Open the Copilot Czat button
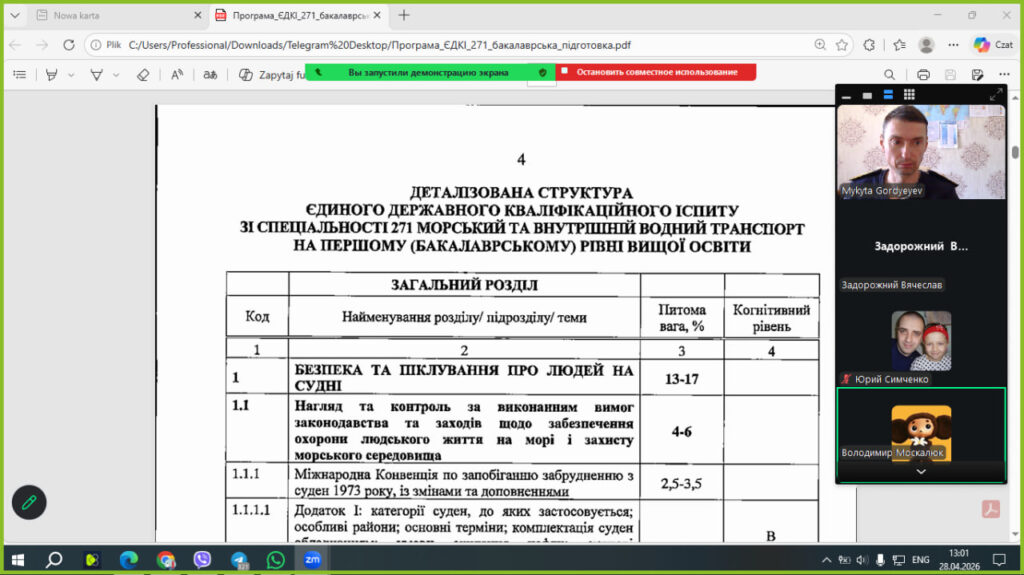Viewport: 1024px width, 575px height. click(993, 44)
